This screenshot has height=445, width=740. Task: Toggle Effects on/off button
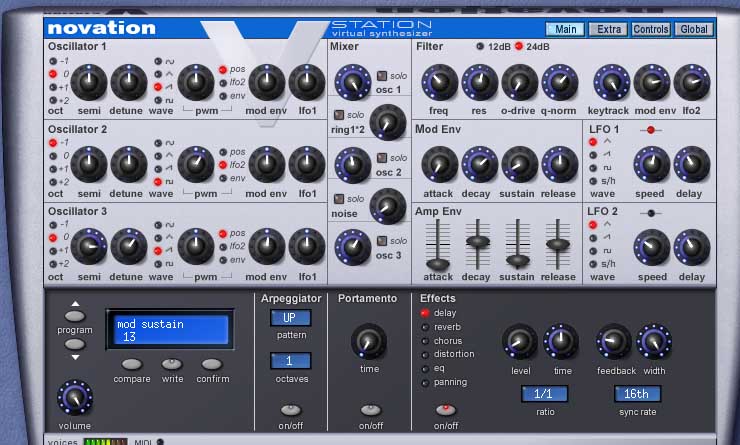(x=446, y=410)
